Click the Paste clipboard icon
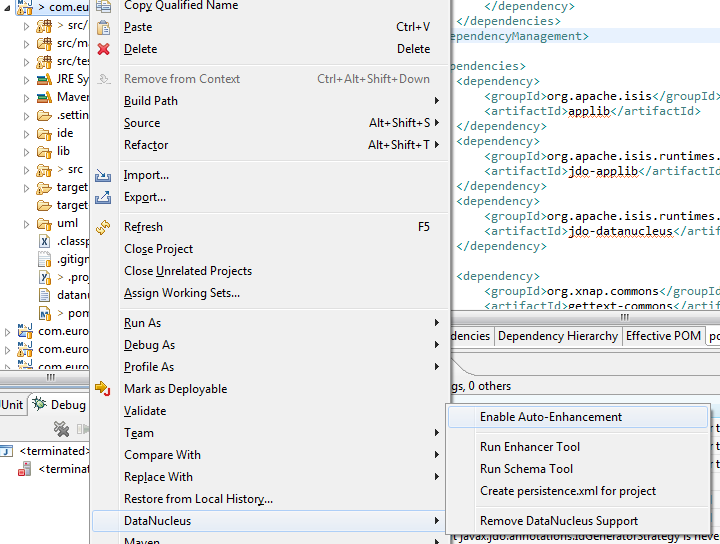 point(103,27)
